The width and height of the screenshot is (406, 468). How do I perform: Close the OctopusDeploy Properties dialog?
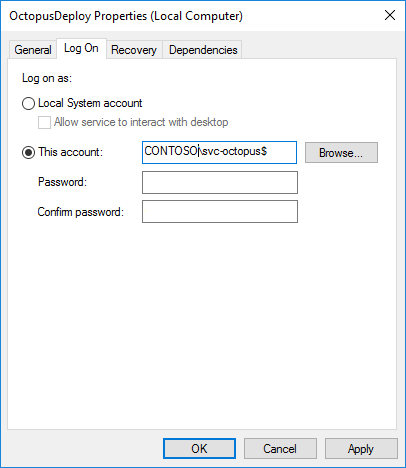pyautogui.click(x=389, y=15)
